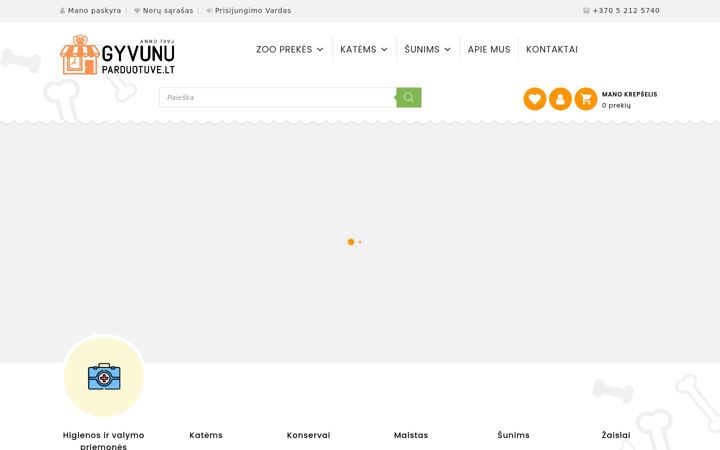The image size is (720, 450).
Task: Click the user icon beside Mano paskyra
Action: tap(62, 11)
